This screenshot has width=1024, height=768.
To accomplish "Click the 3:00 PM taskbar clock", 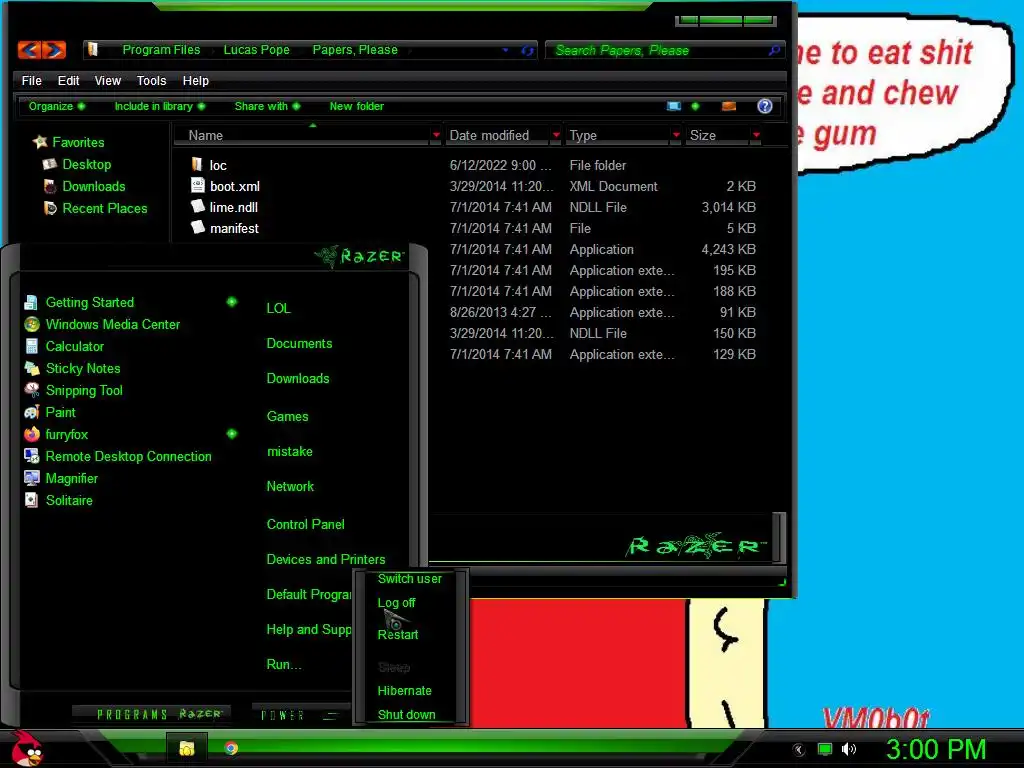I will [x=936, y=749].
